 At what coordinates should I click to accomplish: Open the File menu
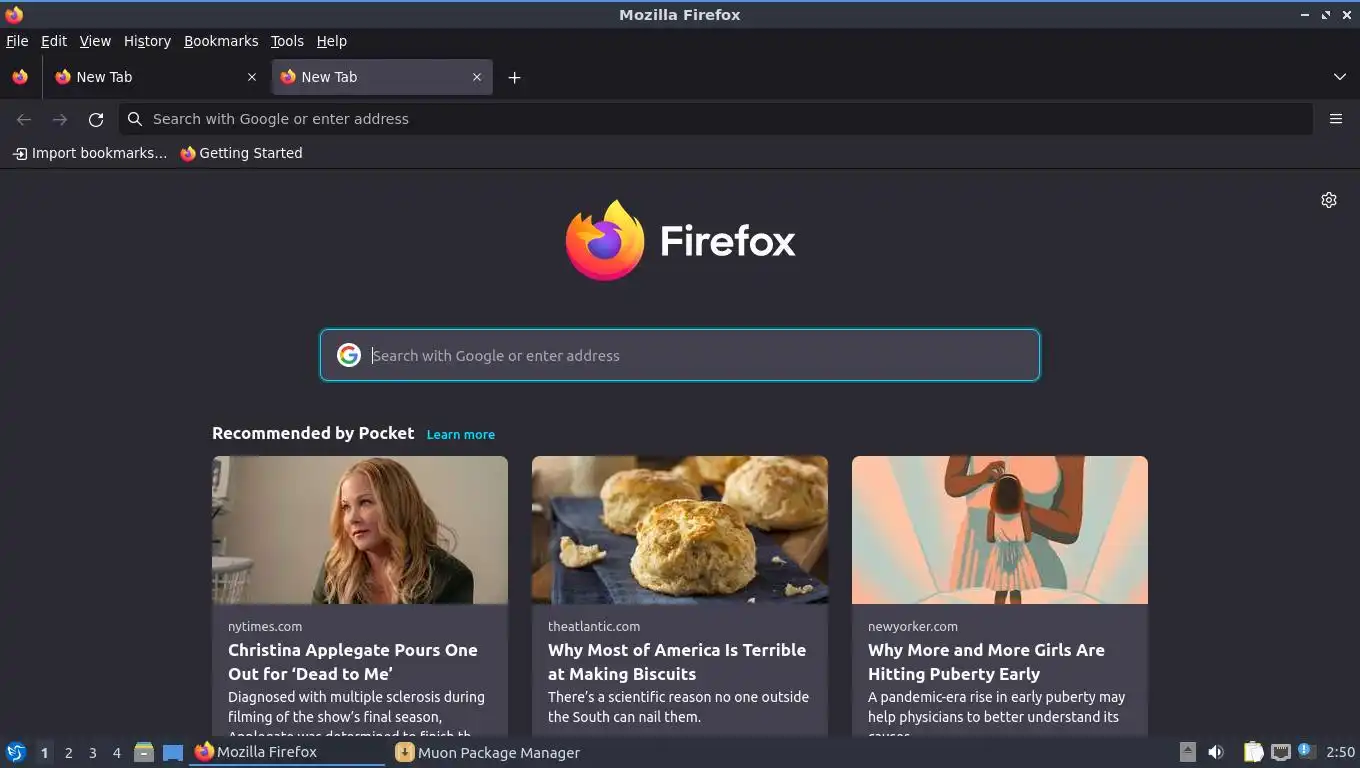(x=17, y=41)
